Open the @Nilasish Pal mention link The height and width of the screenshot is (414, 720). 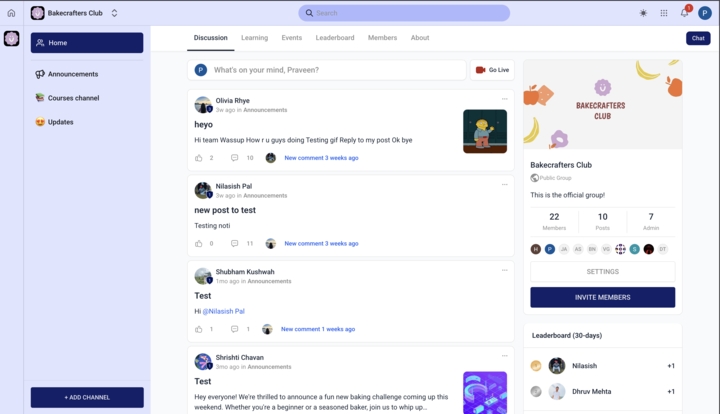click(x=224, y=311)
